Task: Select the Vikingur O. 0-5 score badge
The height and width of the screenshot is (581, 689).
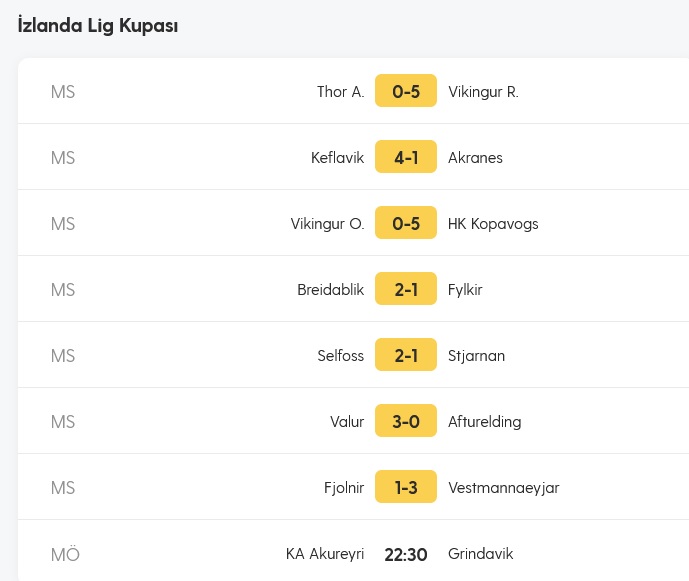Action: click(x=406, y=222)
